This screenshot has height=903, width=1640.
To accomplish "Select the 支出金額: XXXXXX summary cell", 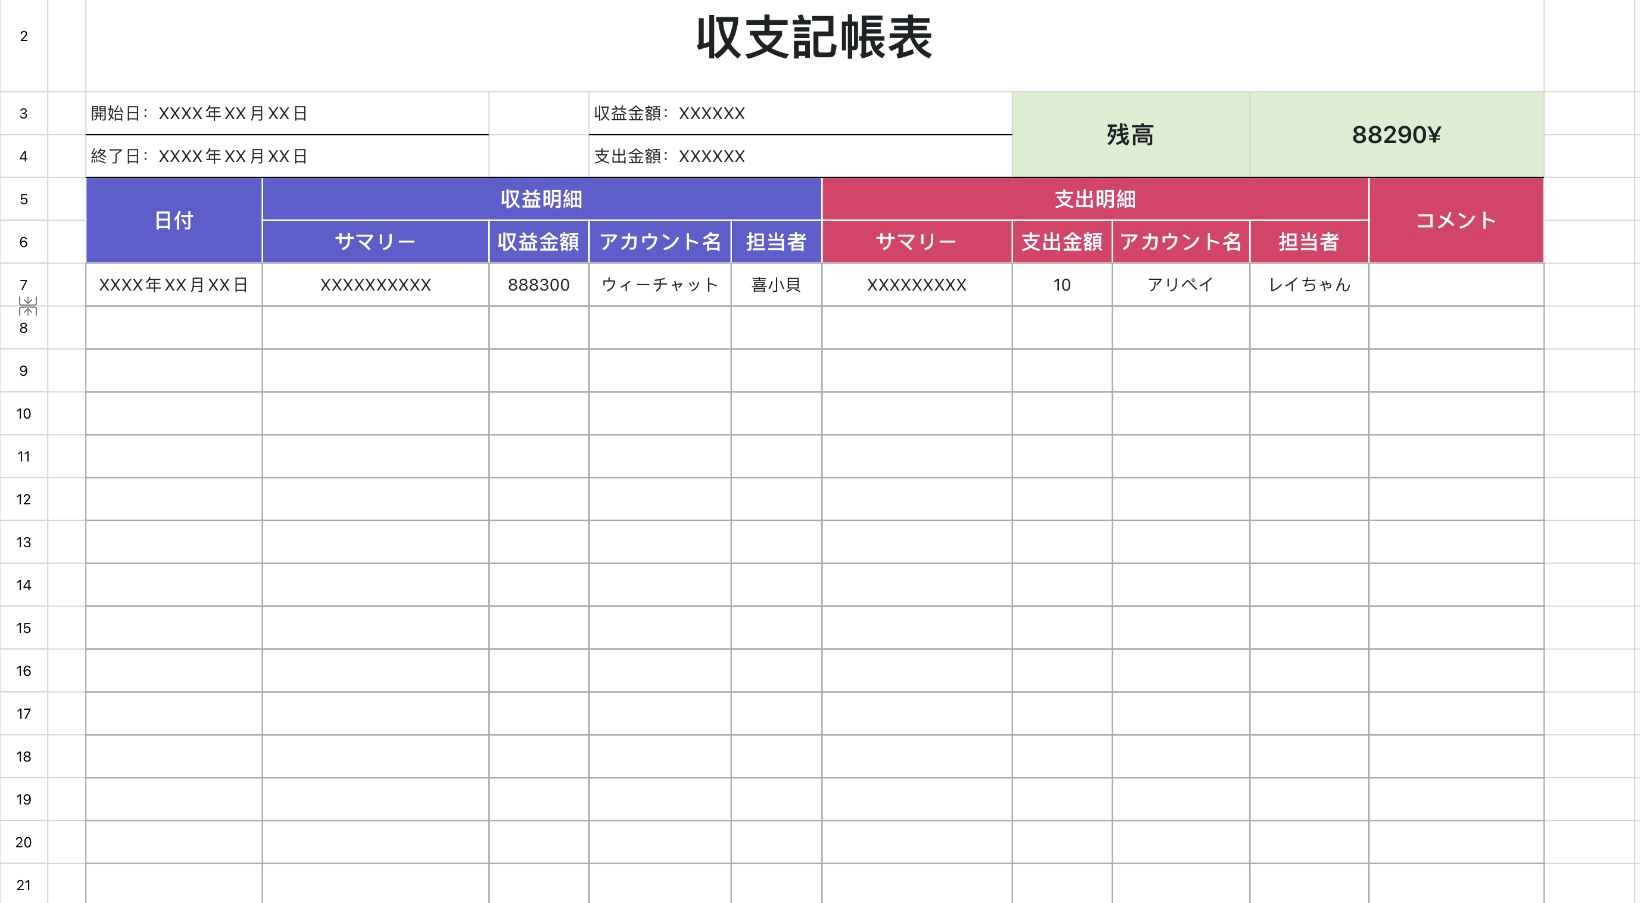I will [801, 156].
